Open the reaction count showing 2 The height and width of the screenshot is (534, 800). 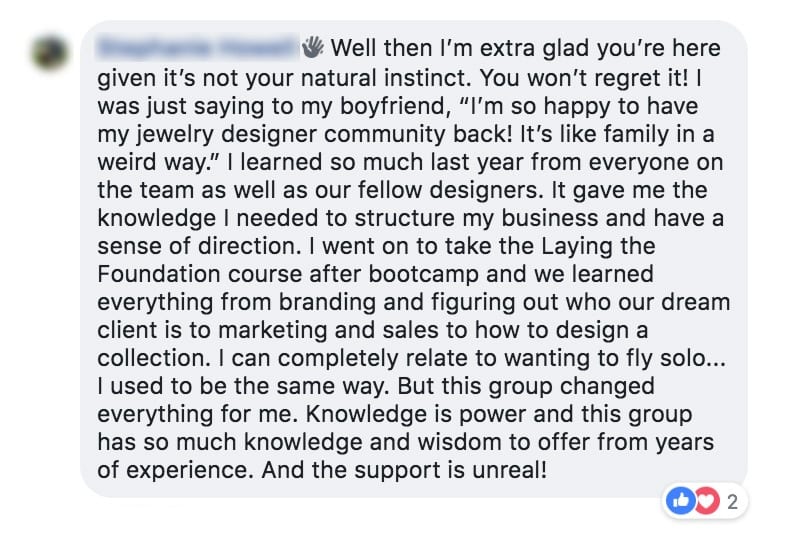(x=732, y=502)
